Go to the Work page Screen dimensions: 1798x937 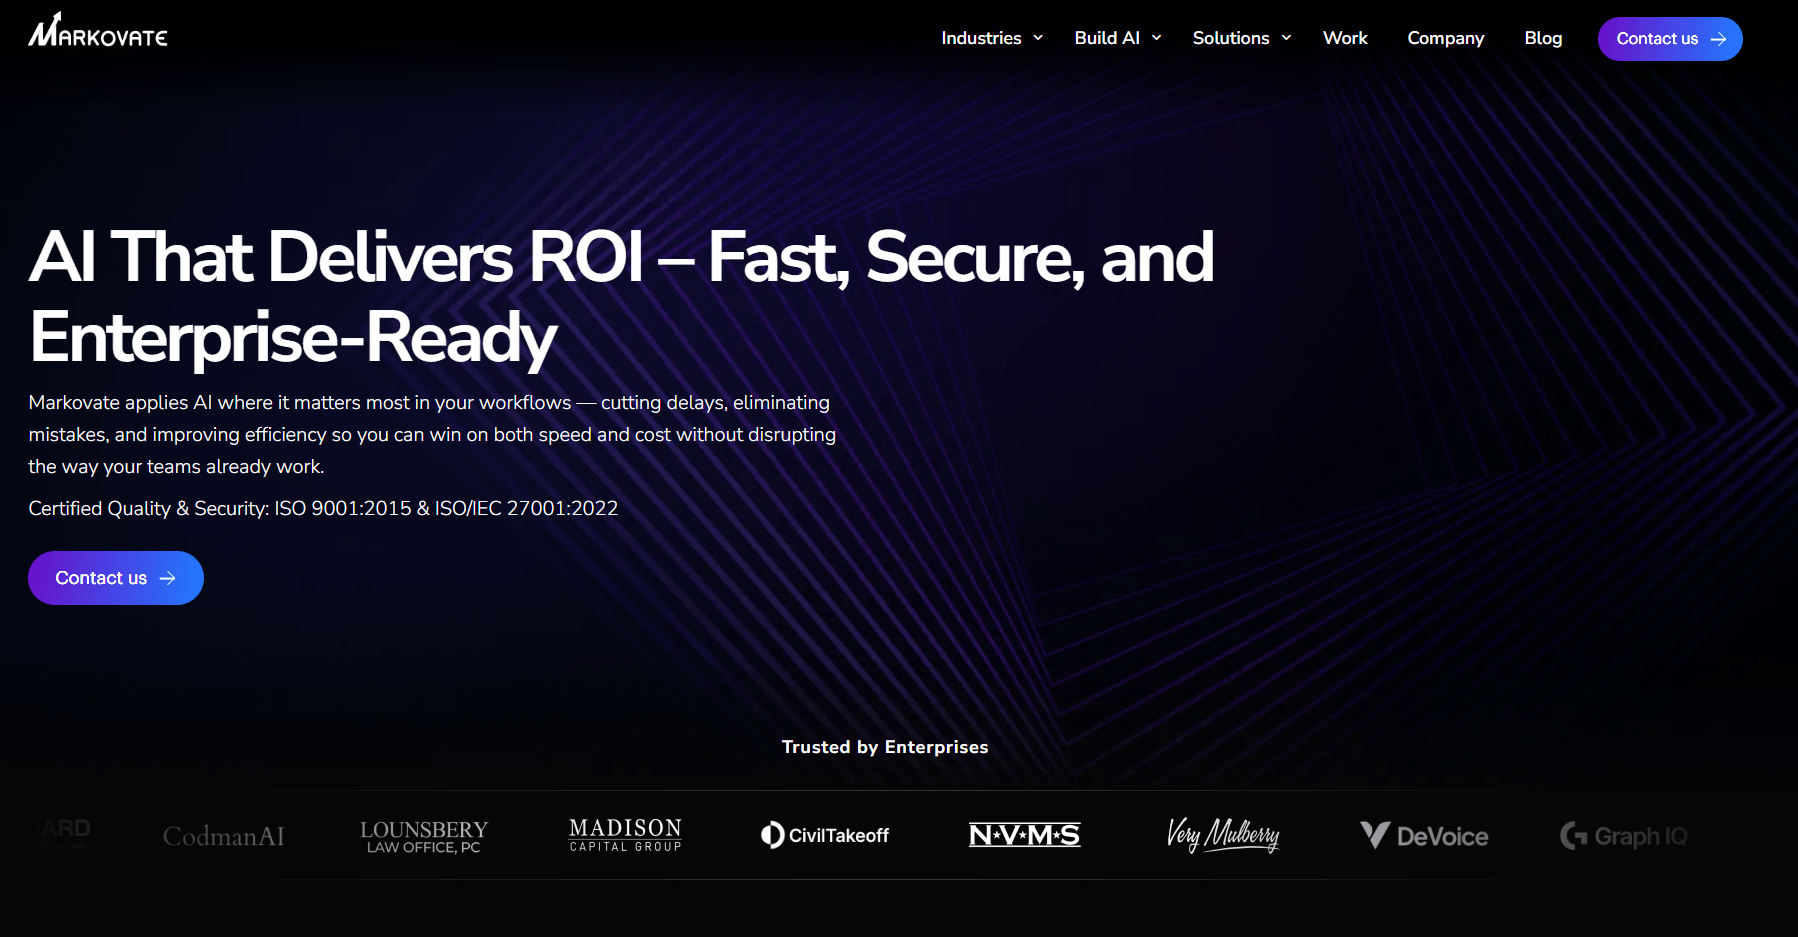(x=1345, y=38)
